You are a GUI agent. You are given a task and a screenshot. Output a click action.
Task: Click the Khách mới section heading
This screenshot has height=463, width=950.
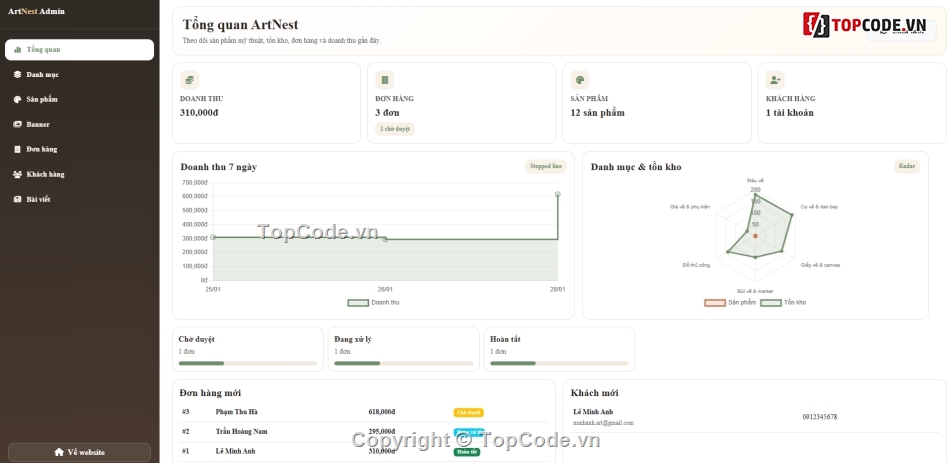(594, 393)
